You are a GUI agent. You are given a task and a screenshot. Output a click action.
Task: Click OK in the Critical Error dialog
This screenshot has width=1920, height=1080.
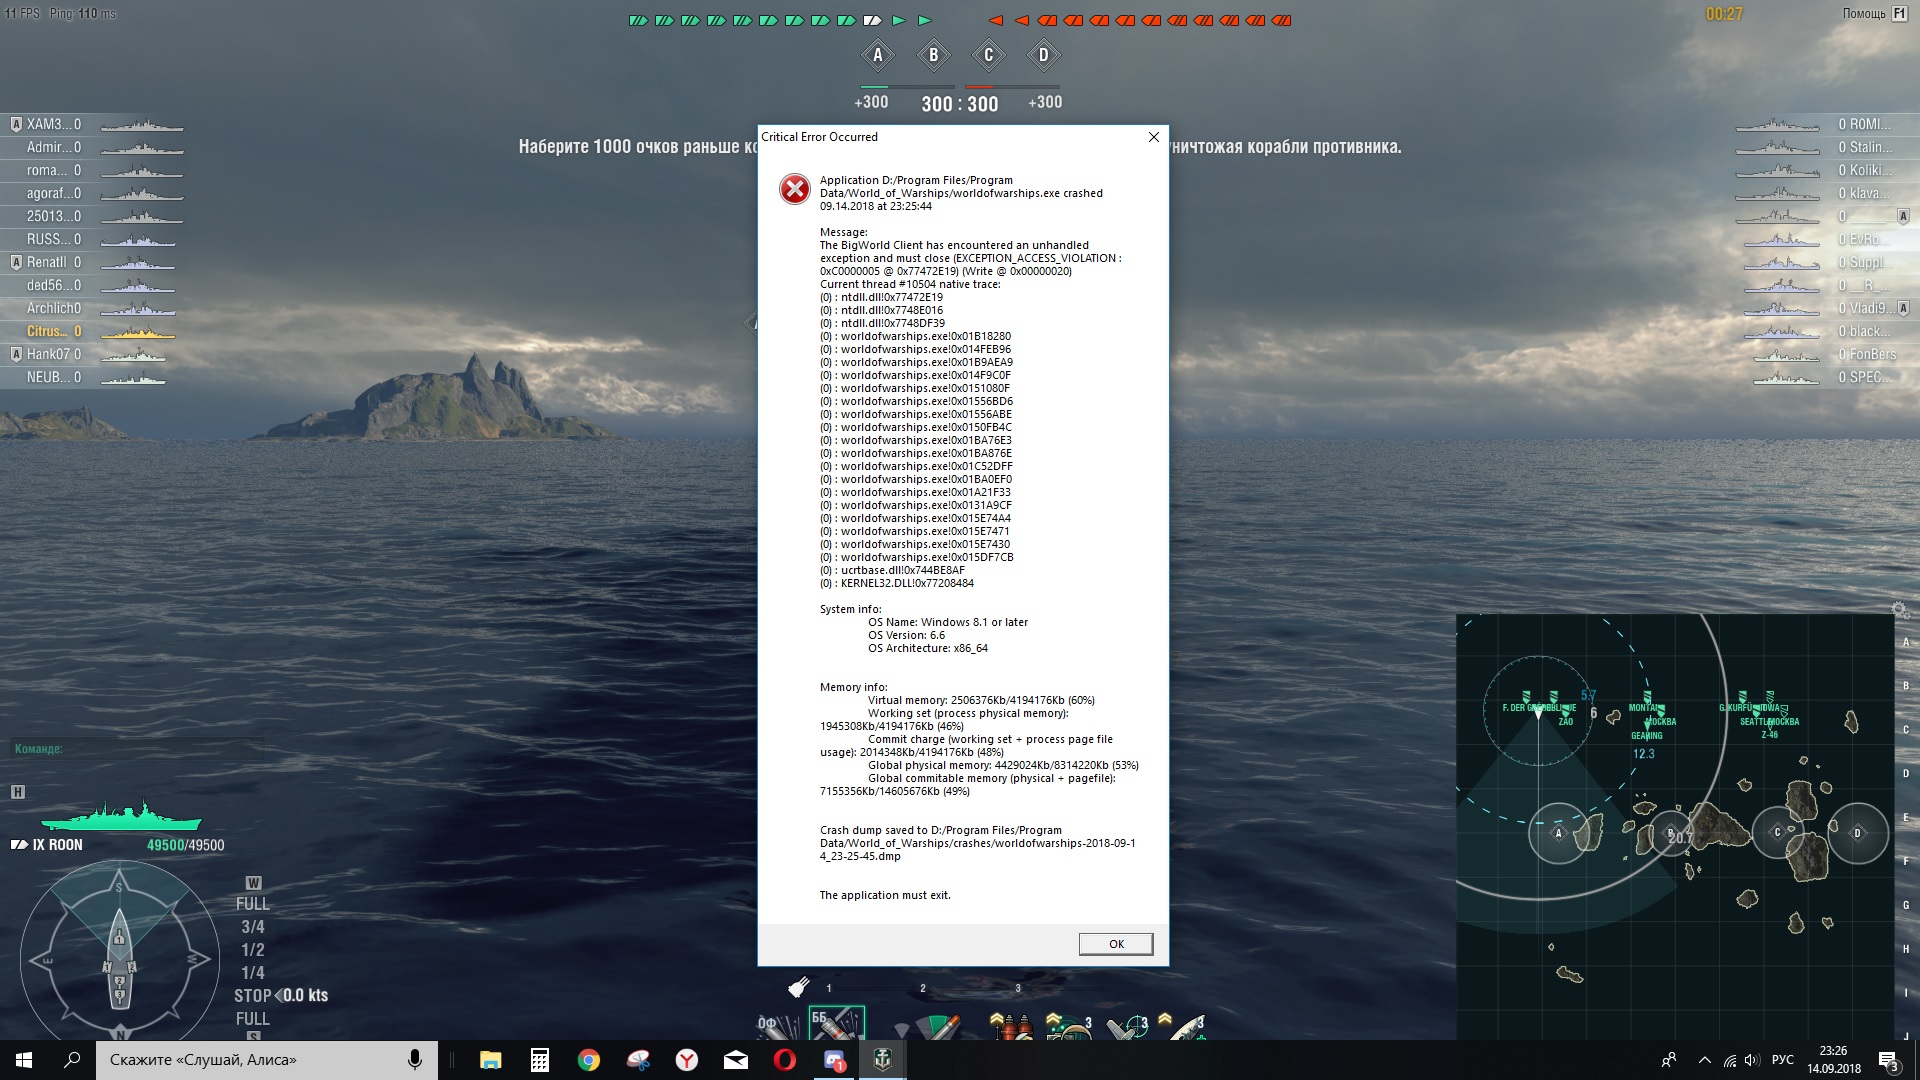point(1116,944)
